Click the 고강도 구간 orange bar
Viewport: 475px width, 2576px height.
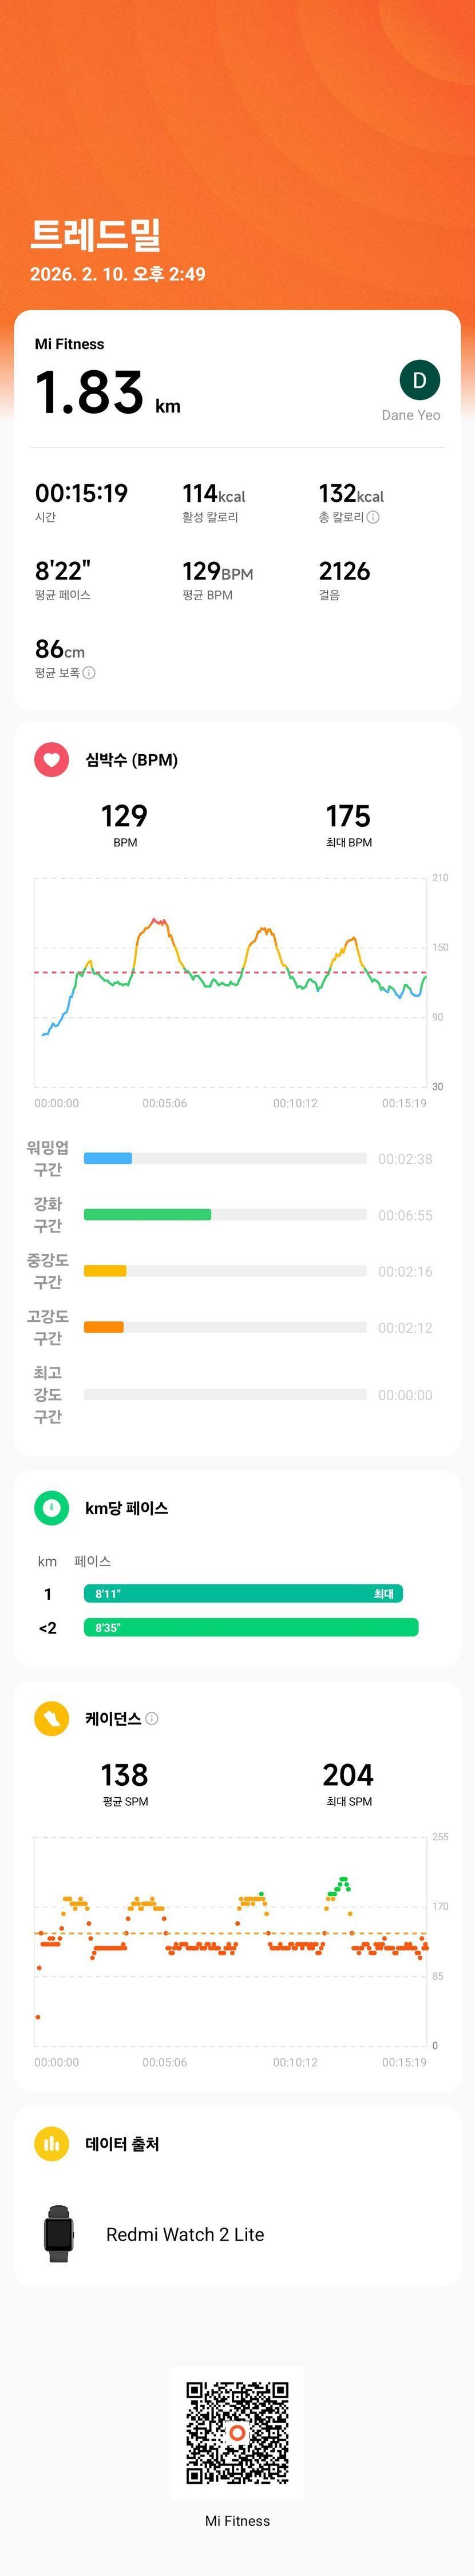click(104, 1327)
